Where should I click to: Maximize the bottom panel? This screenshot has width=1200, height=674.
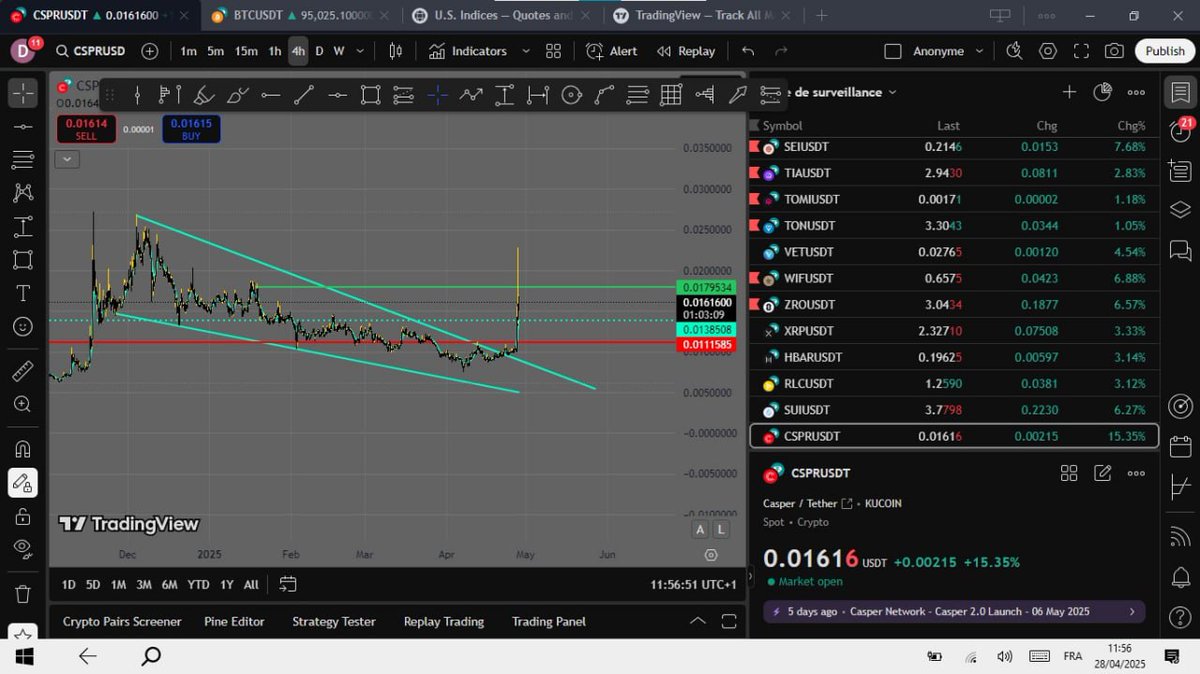[x=731, y=621]
